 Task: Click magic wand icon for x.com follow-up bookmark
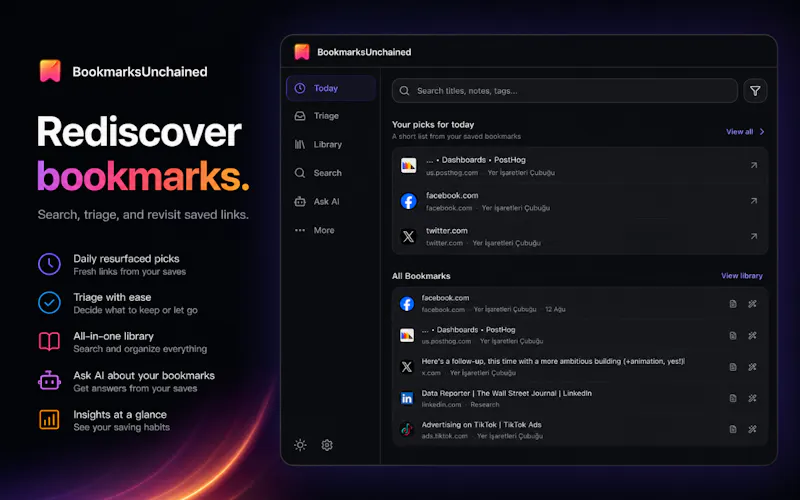tap(752, 367)
